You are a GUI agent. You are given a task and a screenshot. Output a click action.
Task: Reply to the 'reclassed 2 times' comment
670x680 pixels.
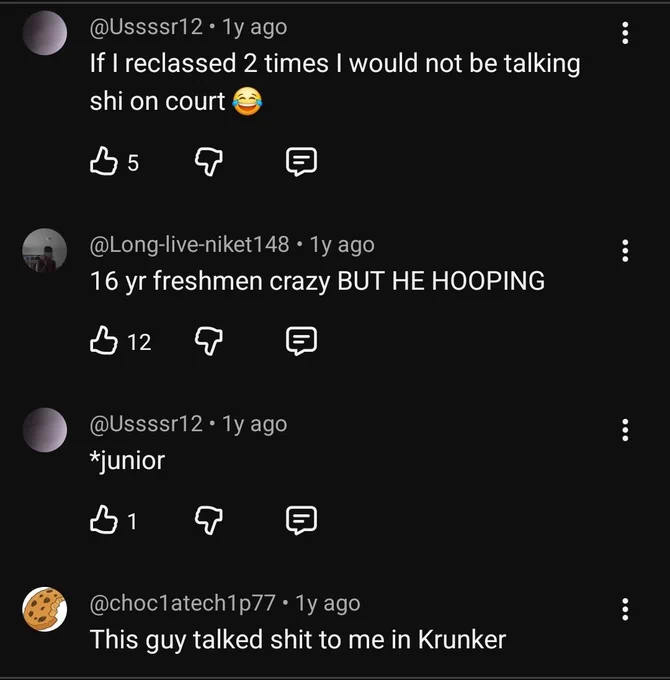(x=301, y=161)
